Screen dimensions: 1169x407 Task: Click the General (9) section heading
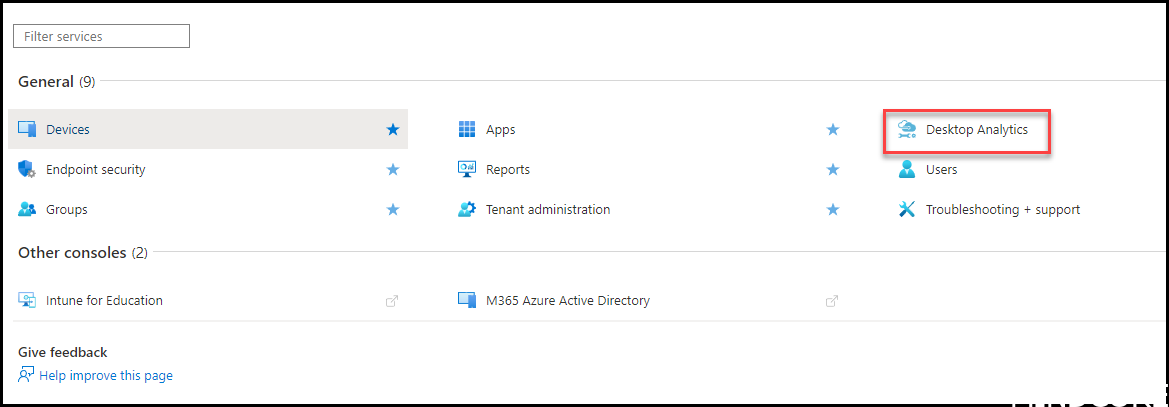[57, 82]
